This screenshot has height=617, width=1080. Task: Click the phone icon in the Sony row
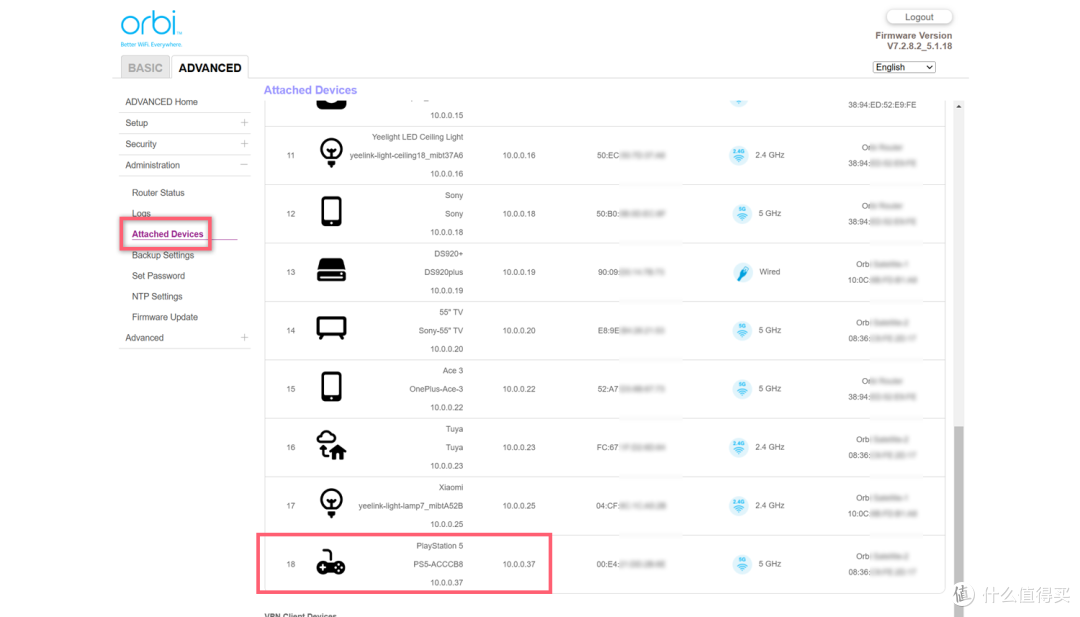[331, 211]
